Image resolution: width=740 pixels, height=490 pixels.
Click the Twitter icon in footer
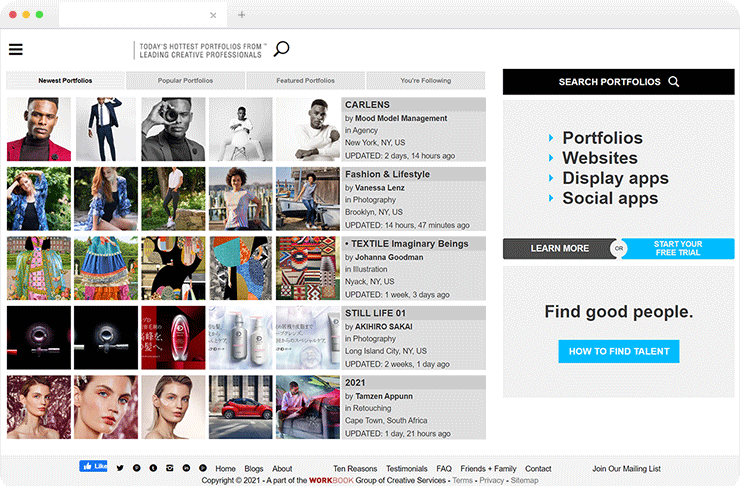pyautogui.click(x=120, y=468)
